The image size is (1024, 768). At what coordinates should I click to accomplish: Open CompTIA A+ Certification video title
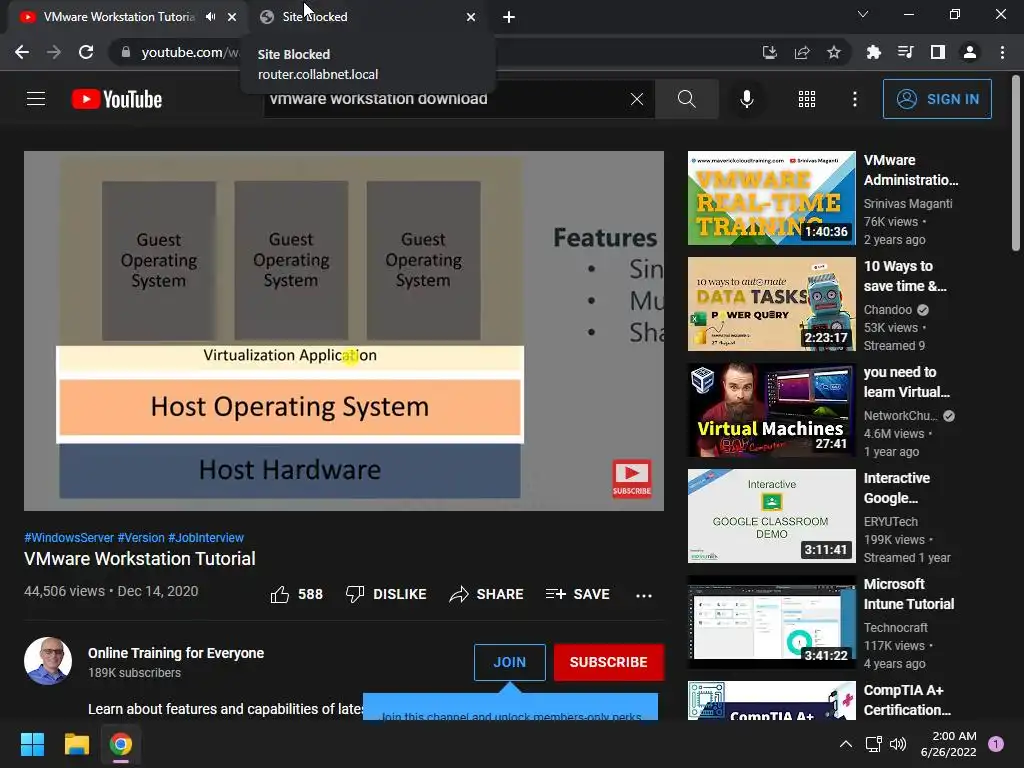(907, 700)
